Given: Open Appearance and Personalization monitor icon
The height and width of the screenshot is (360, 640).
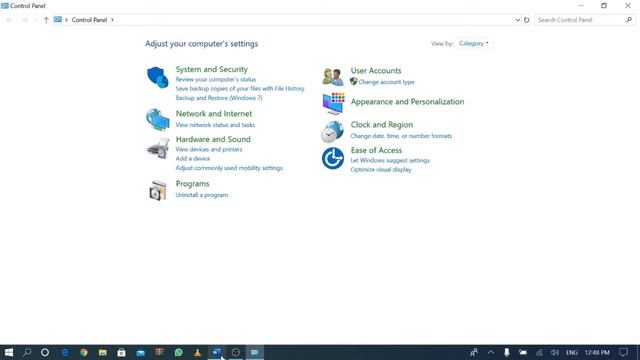Looking at the screenshot, I should click(x=333, y=103).
